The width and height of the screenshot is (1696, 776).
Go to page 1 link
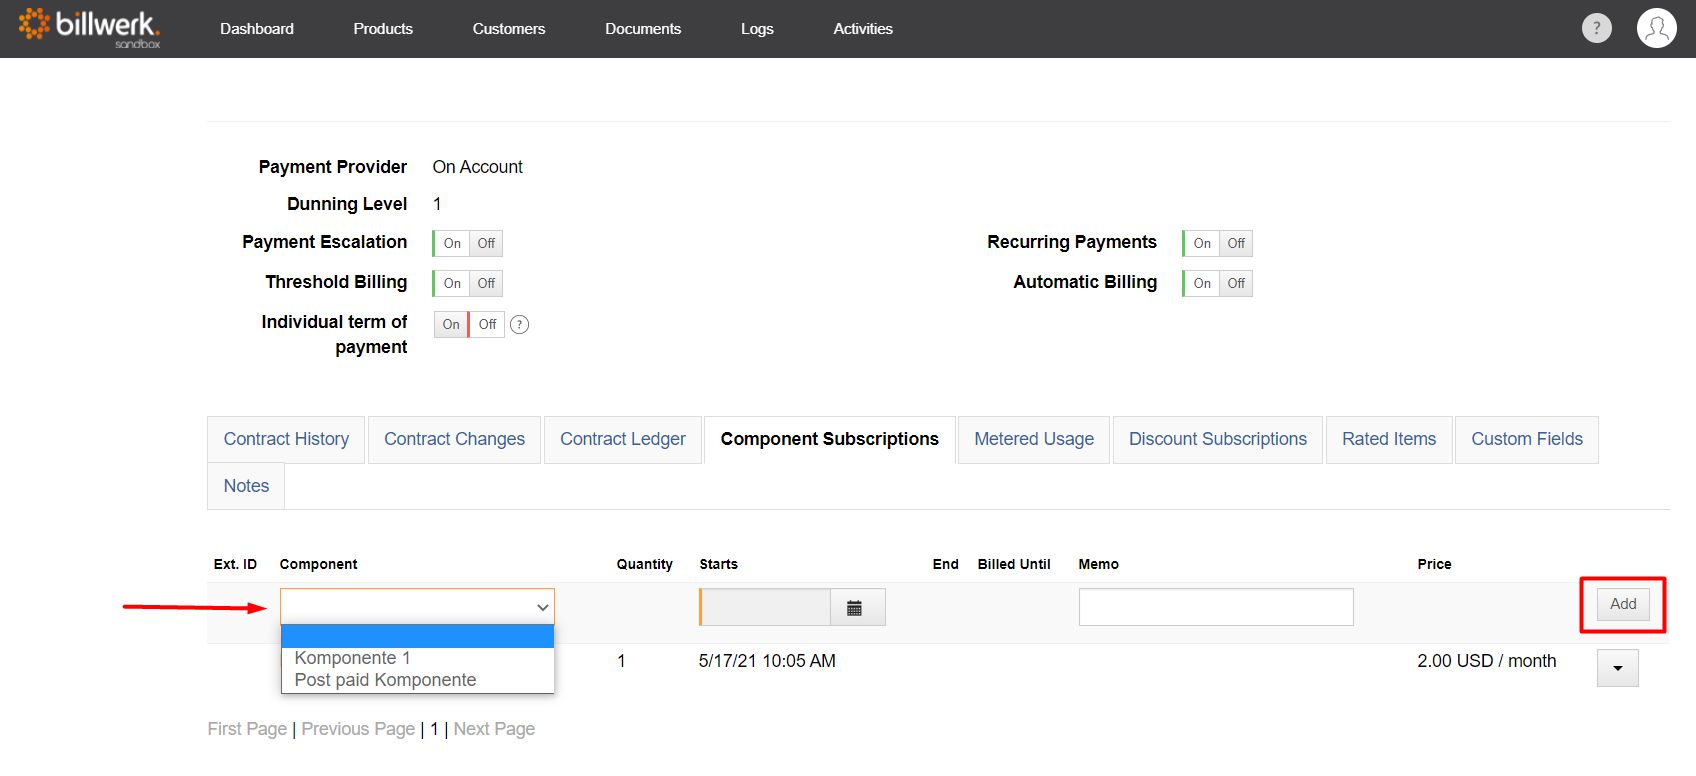tap(434, 729)
